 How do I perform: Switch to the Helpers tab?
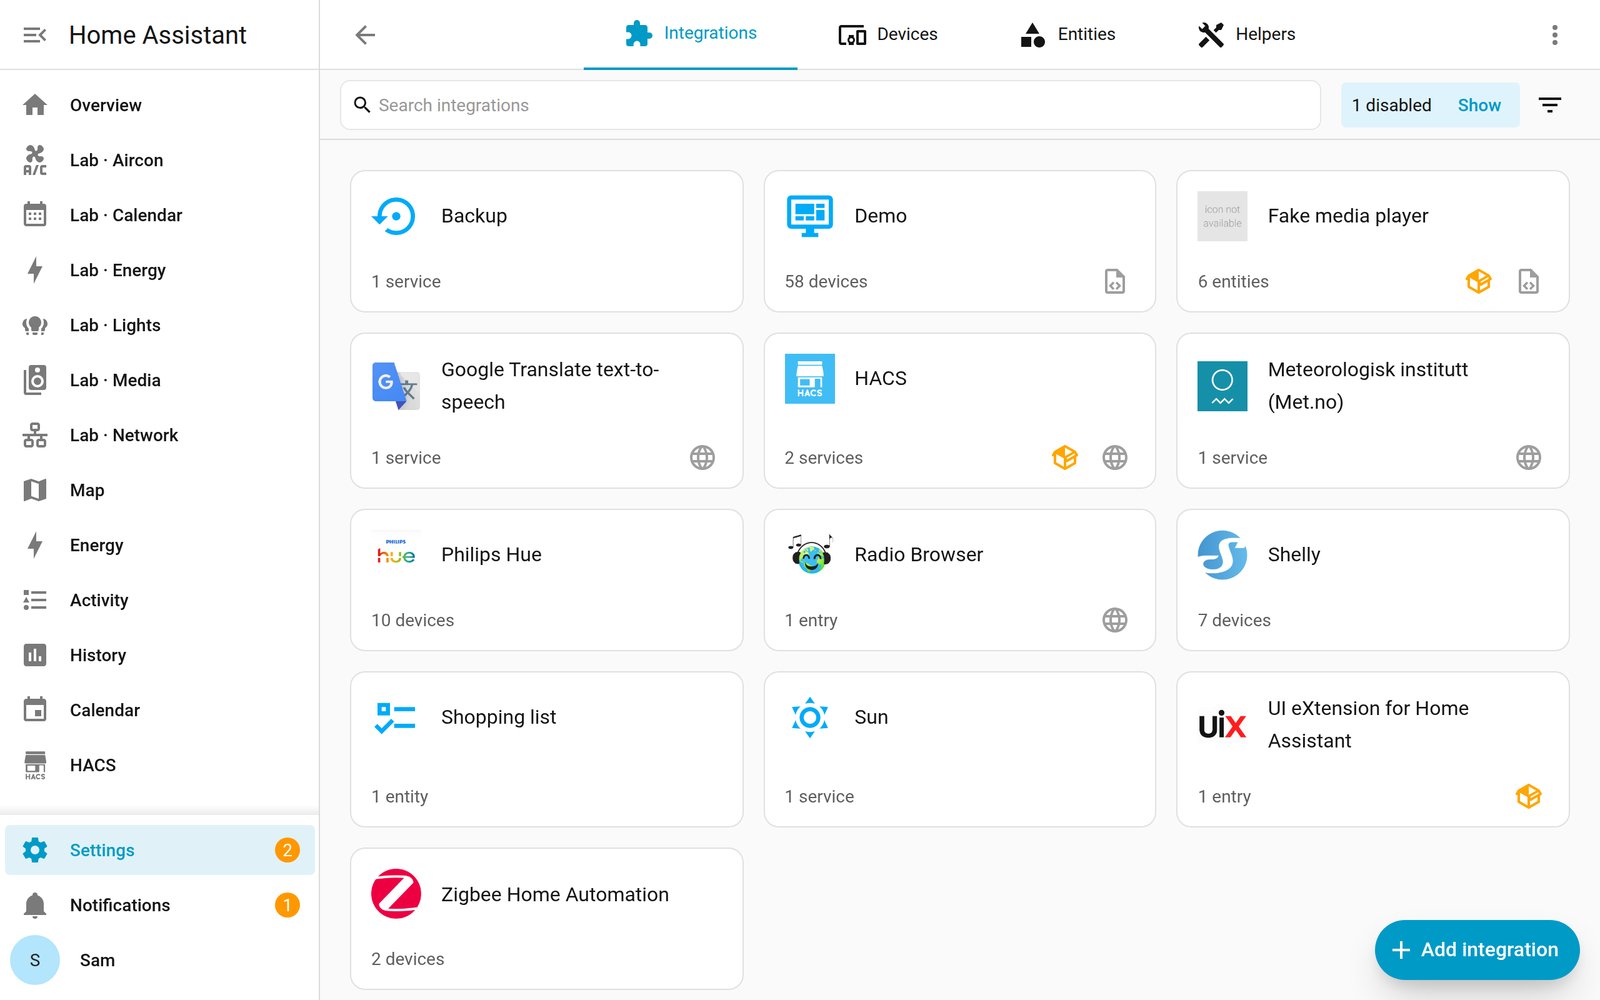(1246, 35)
